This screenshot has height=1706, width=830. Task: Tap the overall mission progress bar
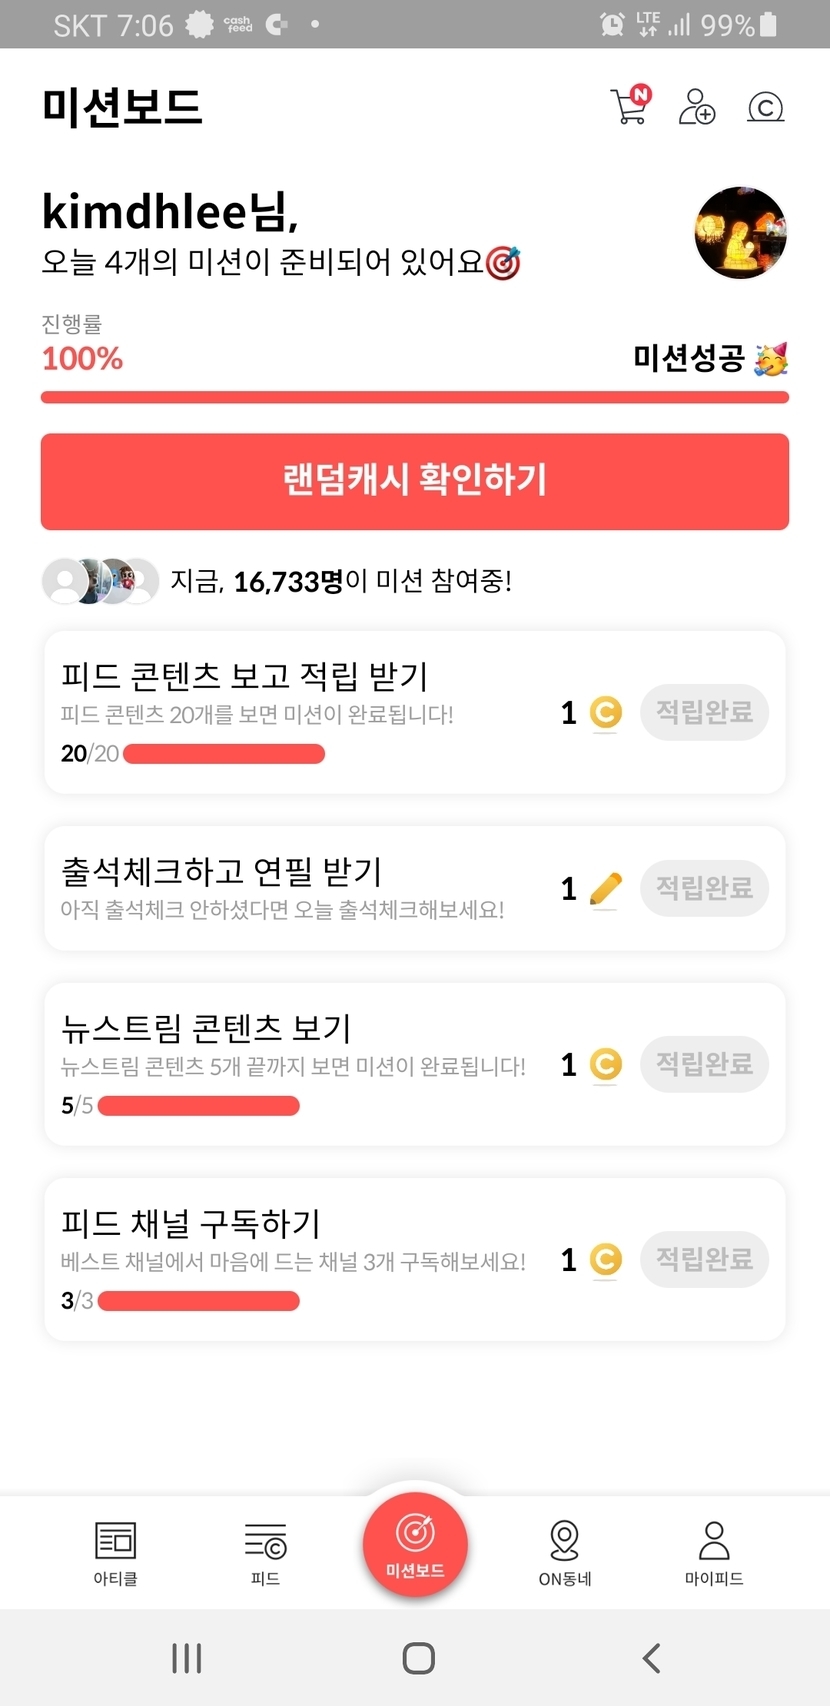point(414,397)
